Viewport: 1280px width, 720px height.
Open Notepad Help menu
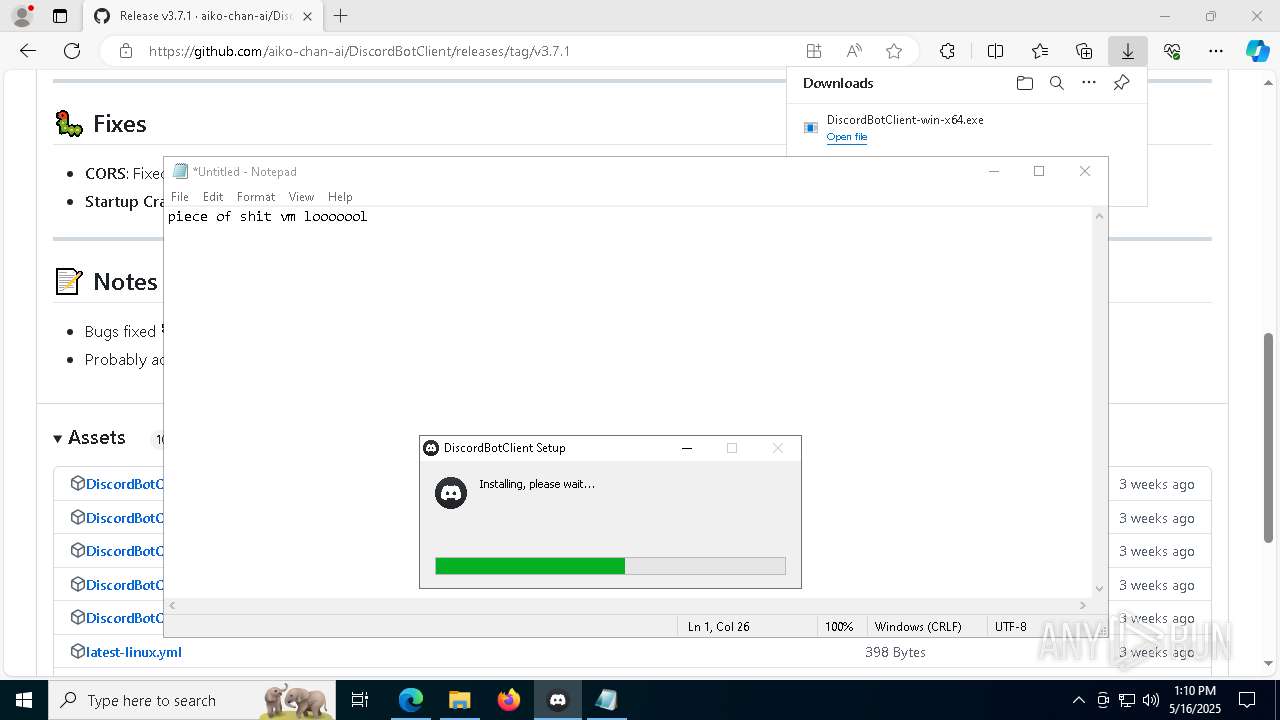click(340, 197)
